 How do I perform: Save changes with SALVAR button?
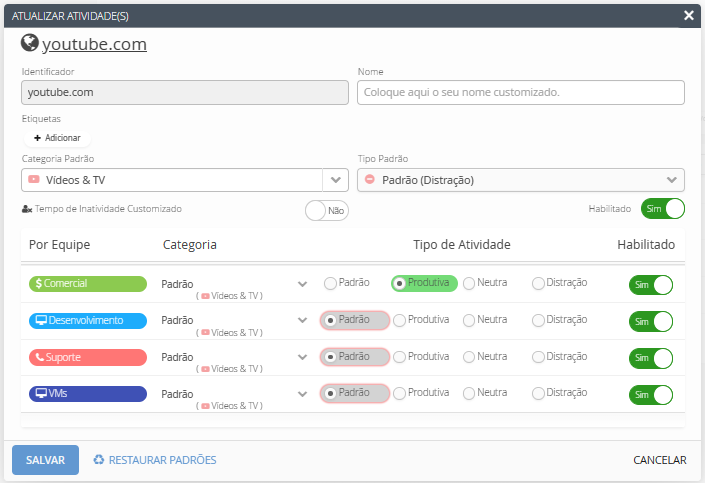pyautogui.click(x=45, y=460)
